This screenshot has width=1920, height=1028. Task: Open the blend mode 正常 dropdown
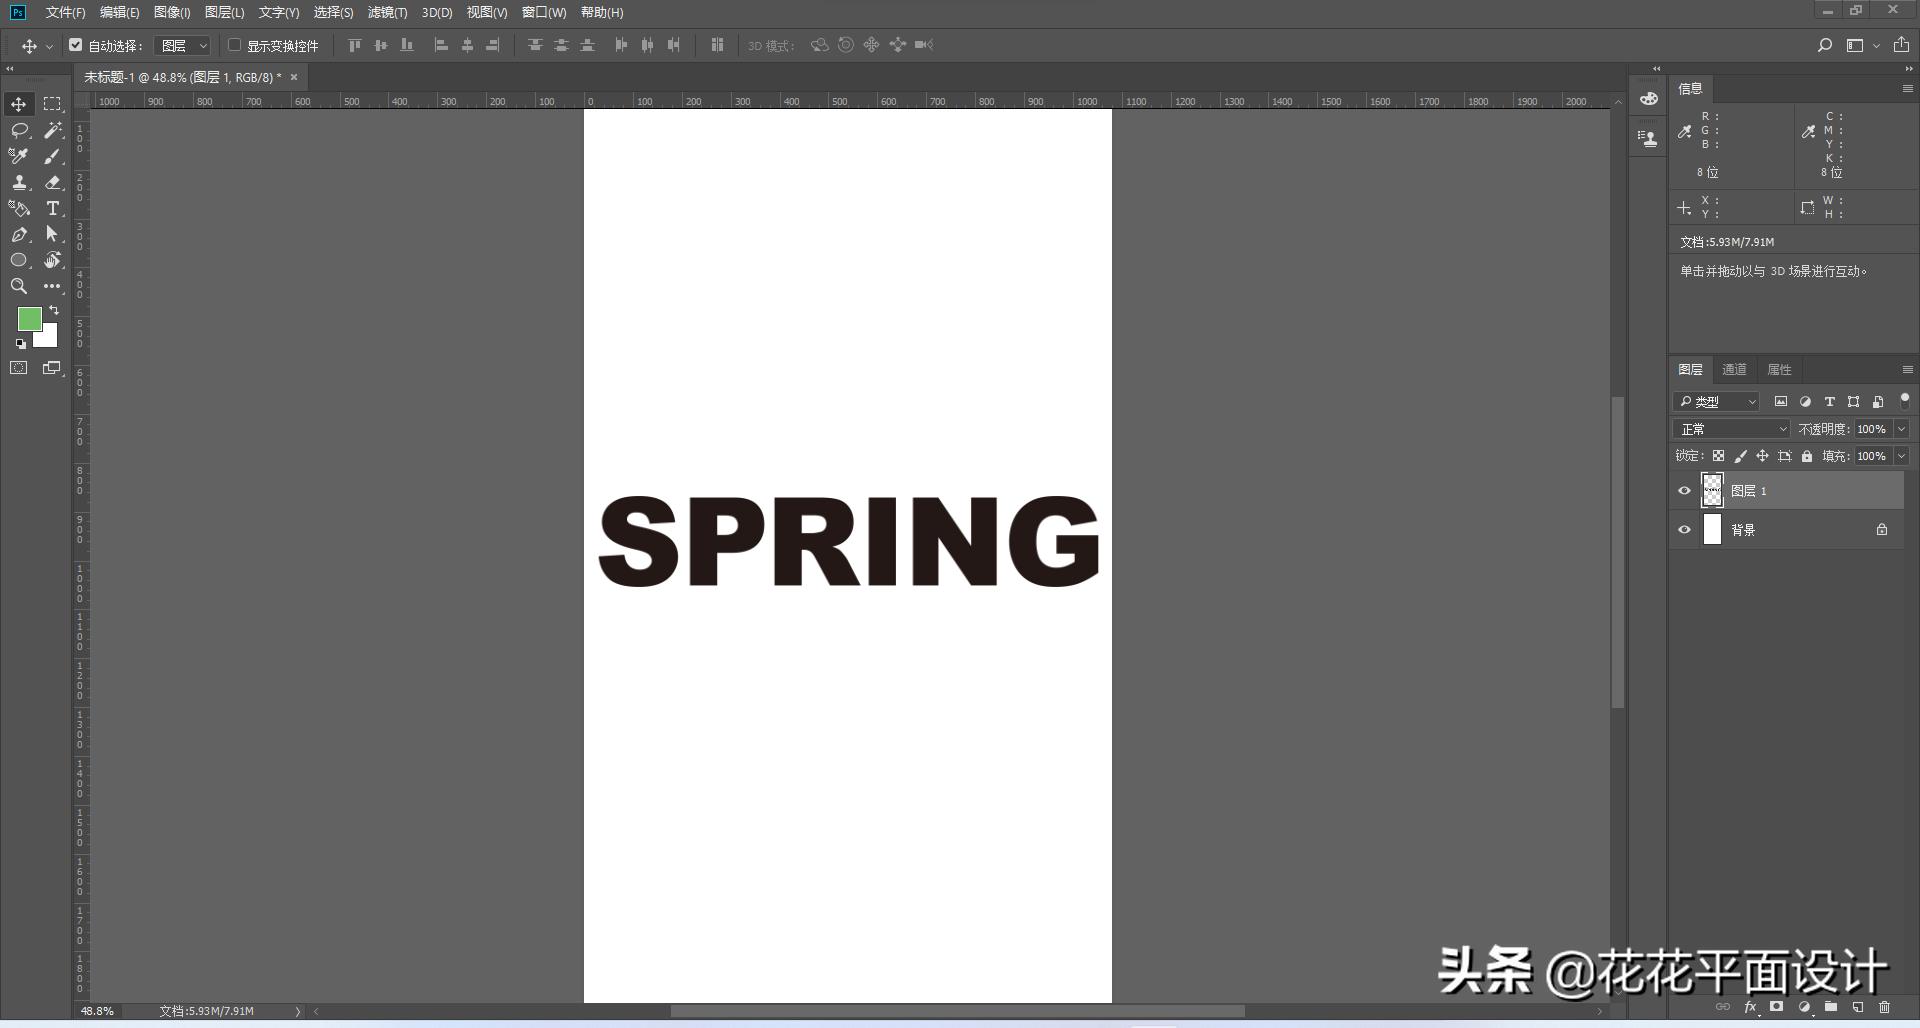tap(1731, 429)
